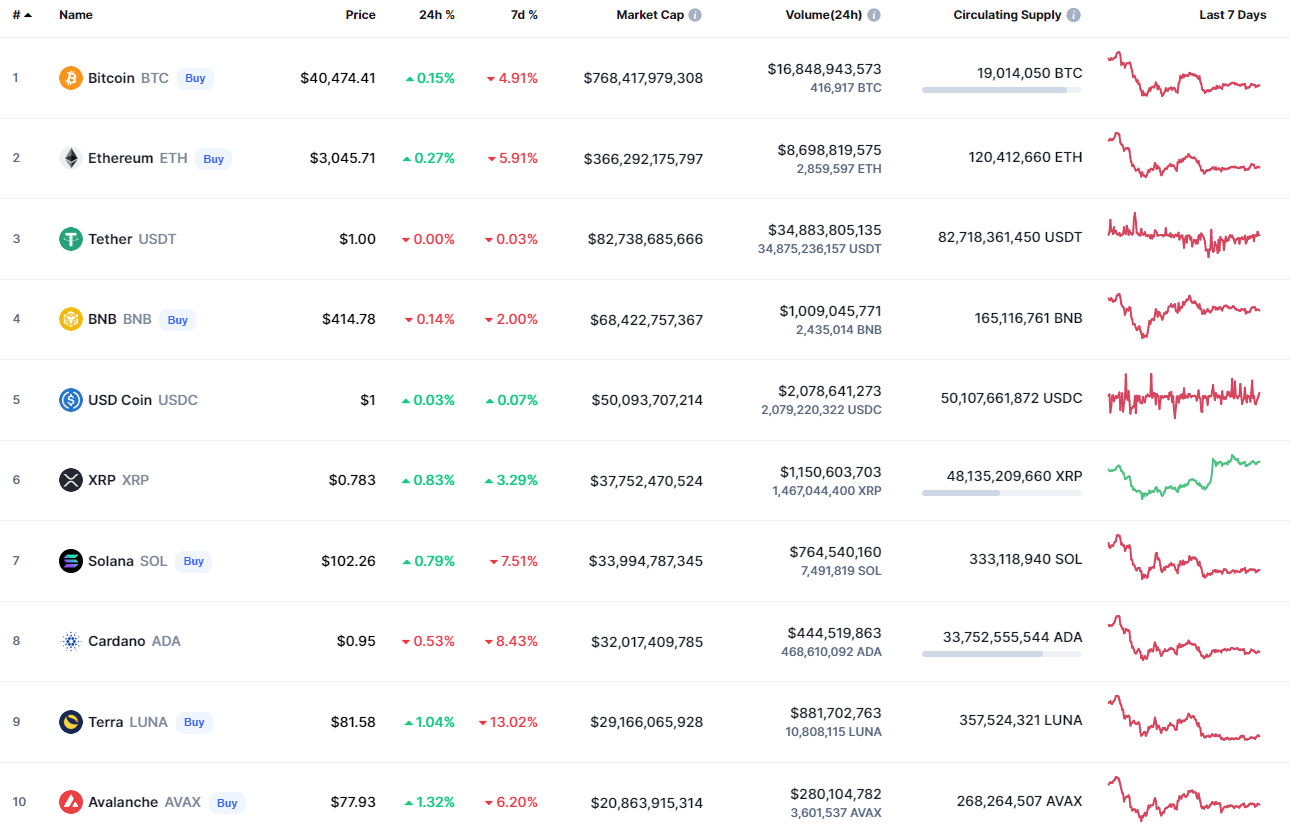Open the Cardano ADA name link
The height and width of the screenshot is (834, 1290).
click(116, 641)
